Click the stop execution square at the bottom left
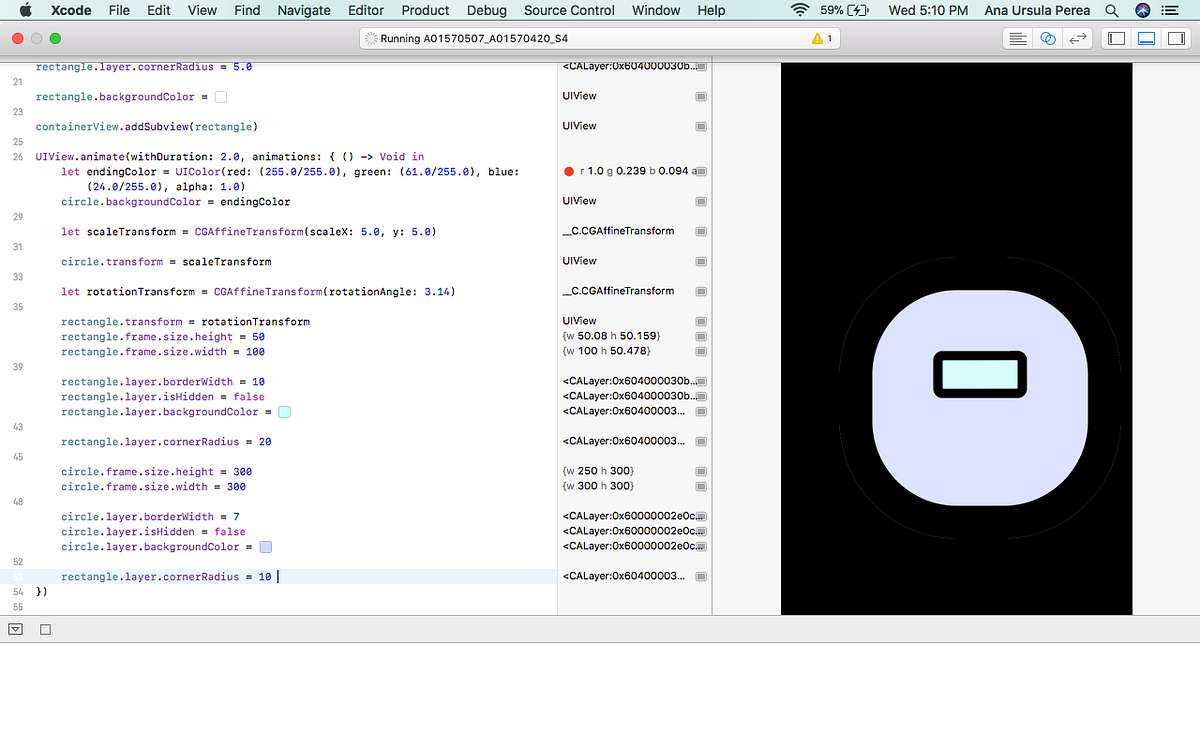The image size is (1200, 750). pyautogui.click(x=45, y=629)
